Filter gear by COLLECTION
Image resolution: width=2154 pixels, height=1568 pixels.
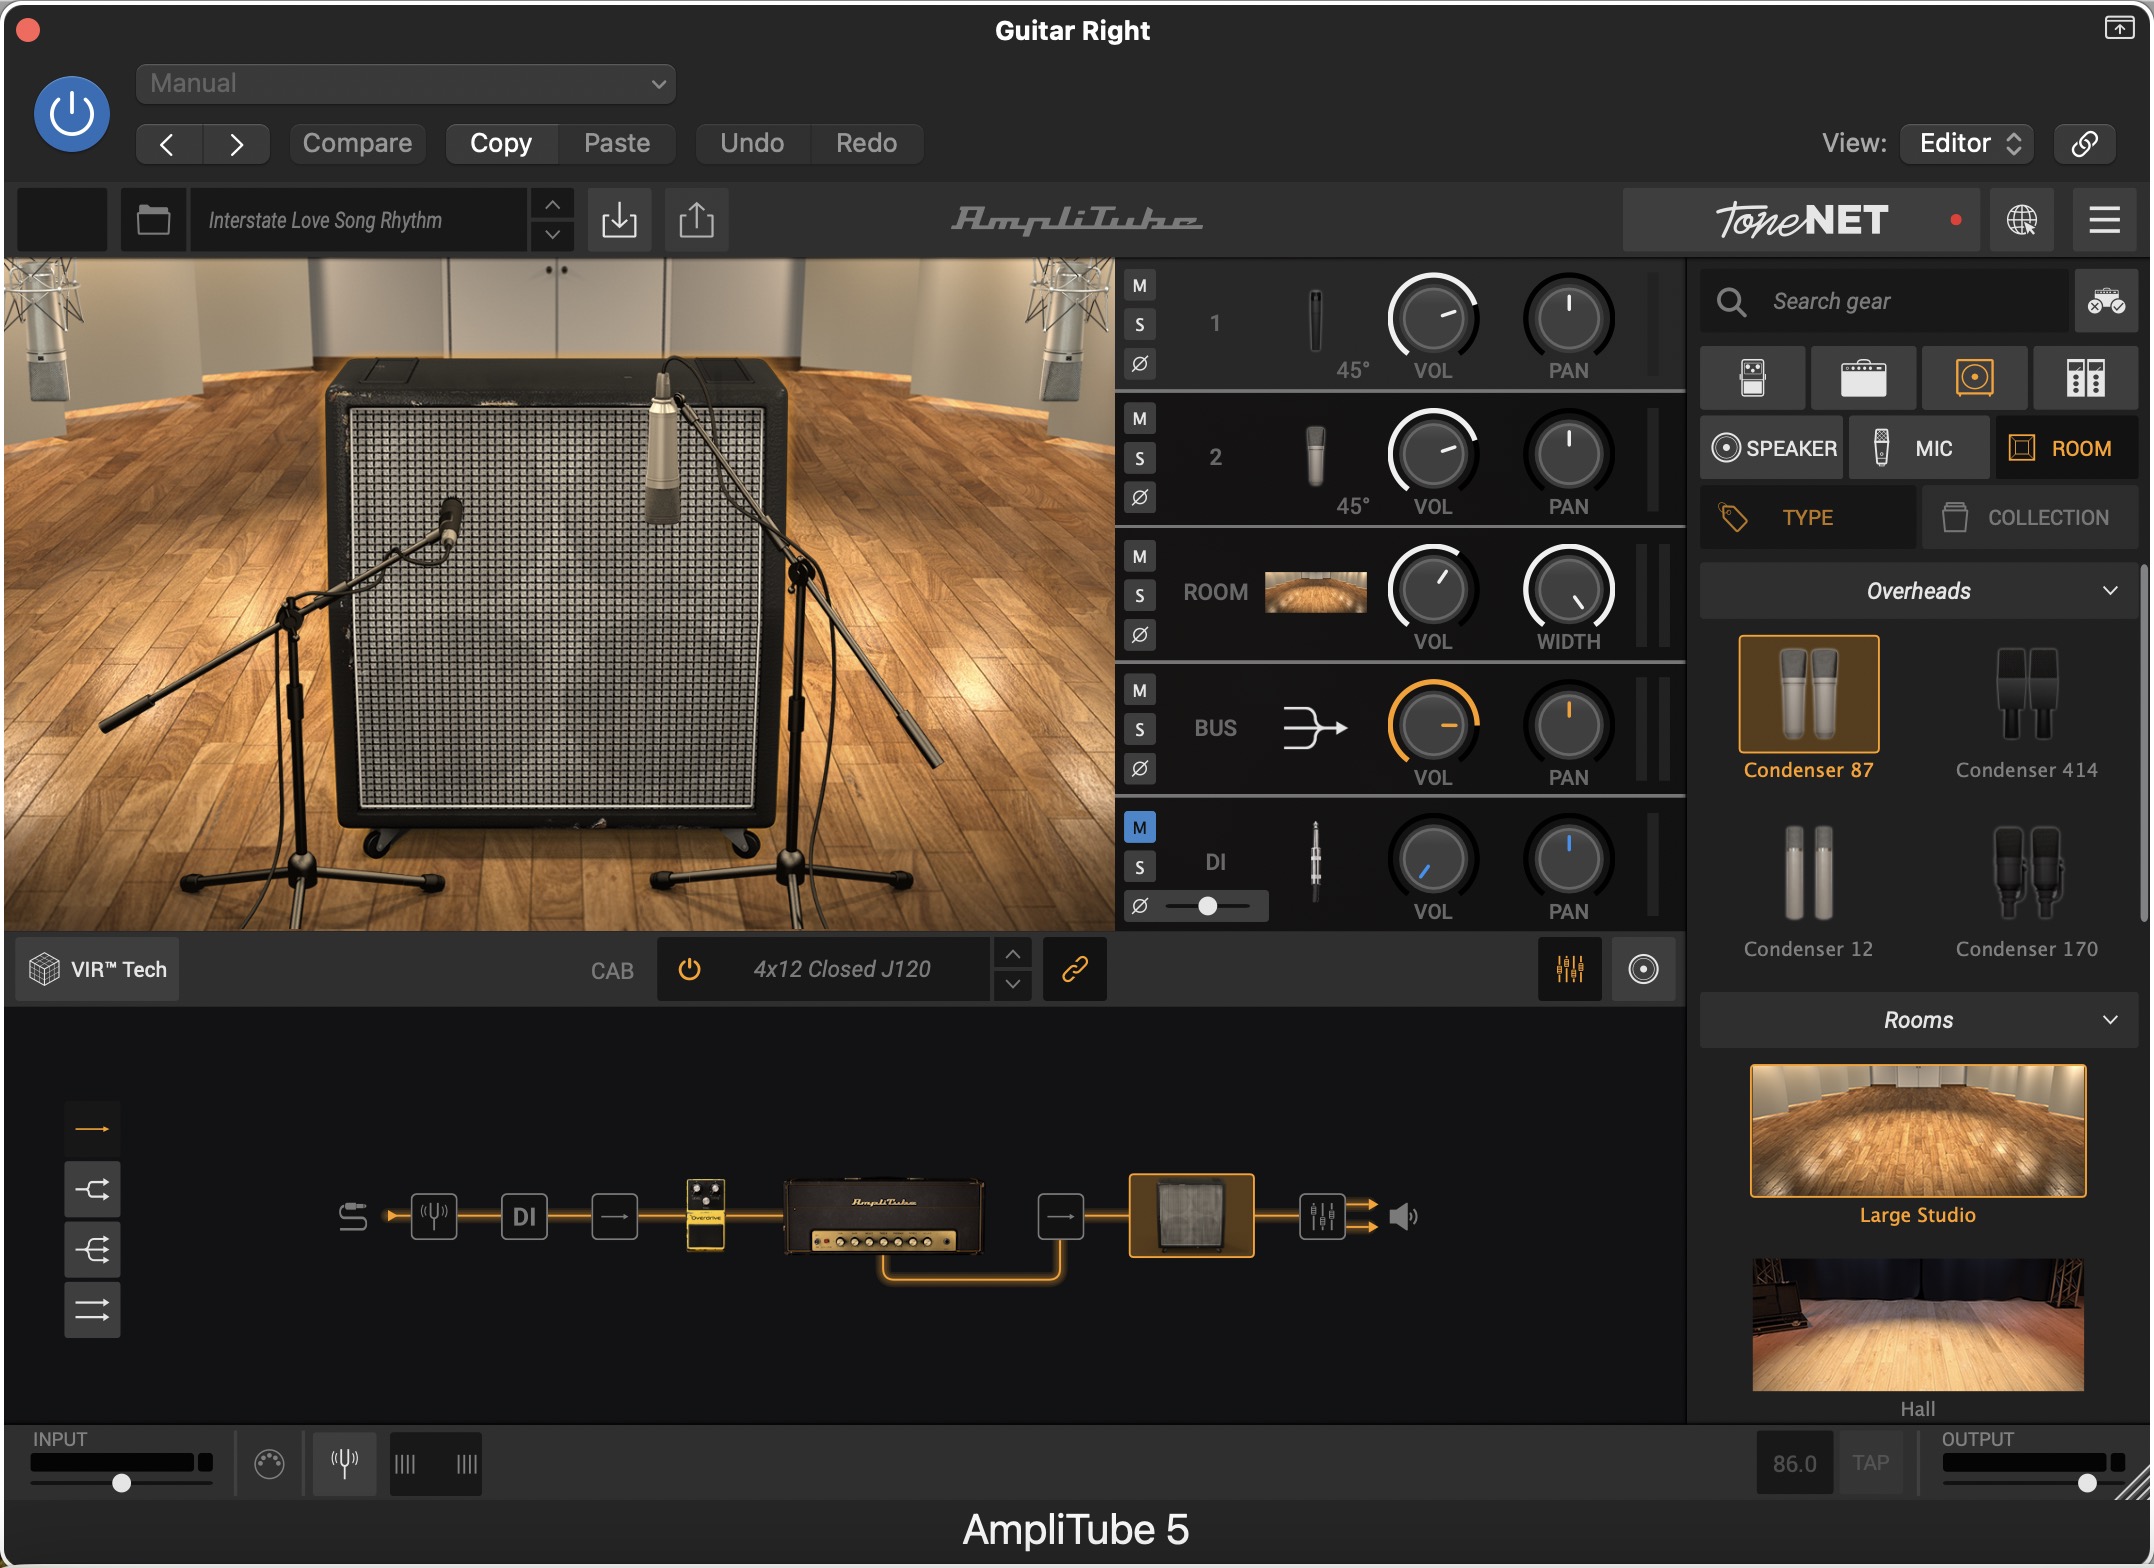[2030, 517]
